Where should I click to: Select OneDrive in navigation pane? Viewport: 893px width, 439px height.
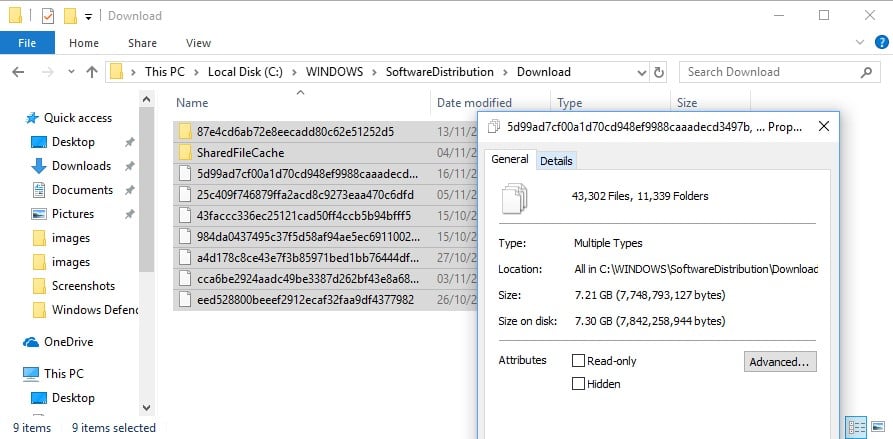(68, 342)
